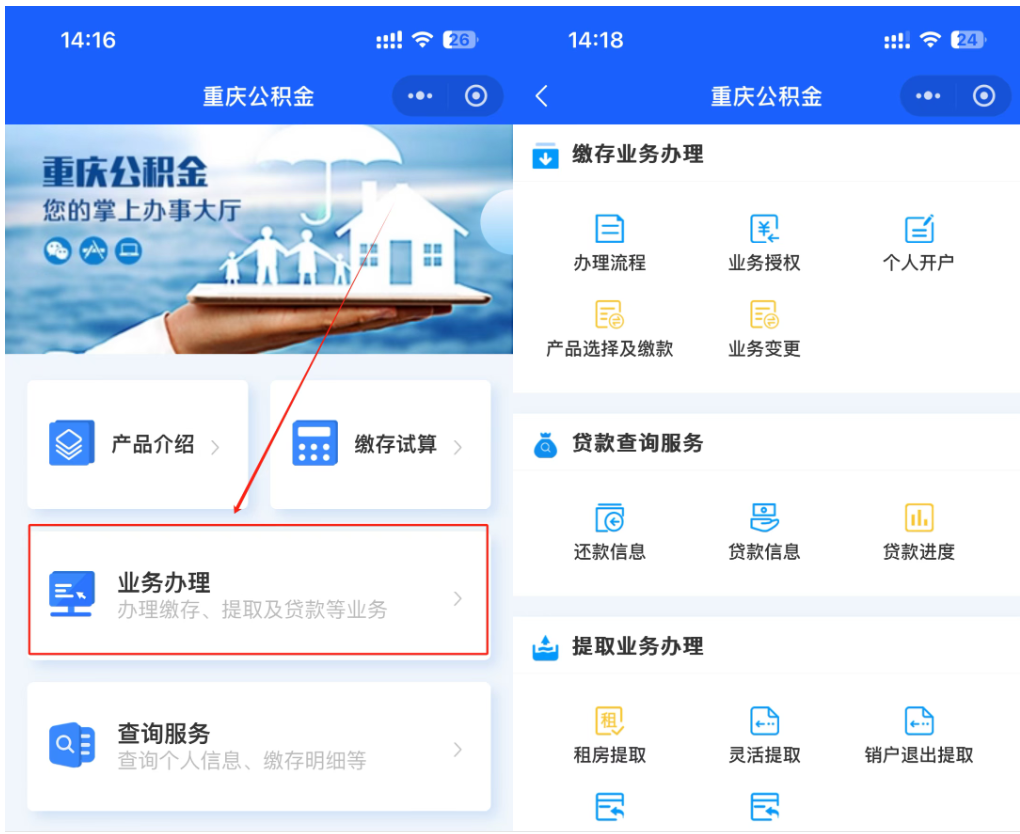1020x834 pixels.
Task: View 贷款信息 loan info icon
Action: (x=764, y=519)
